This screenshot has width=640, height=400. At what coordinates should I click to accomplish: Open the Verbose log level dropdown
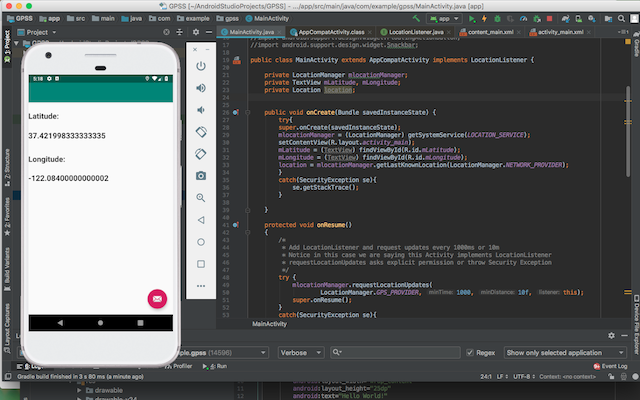(x=301, y=352)
